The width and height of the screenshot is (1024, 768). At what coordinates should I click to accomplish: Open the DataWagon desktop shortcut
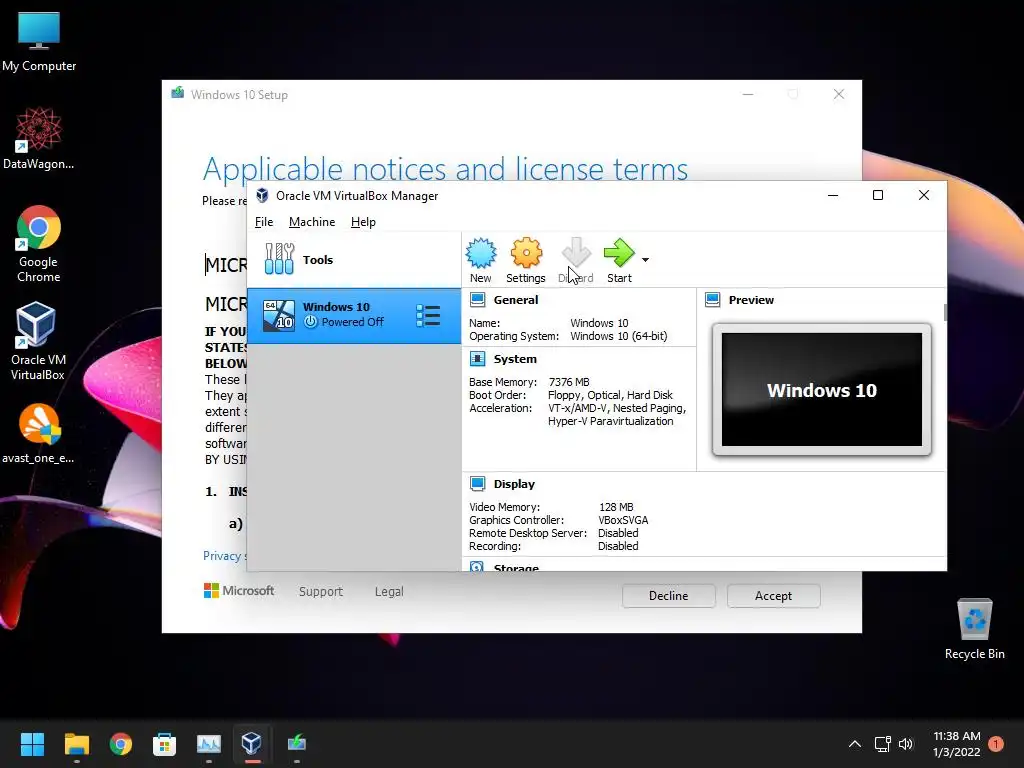tap(39, 139)
